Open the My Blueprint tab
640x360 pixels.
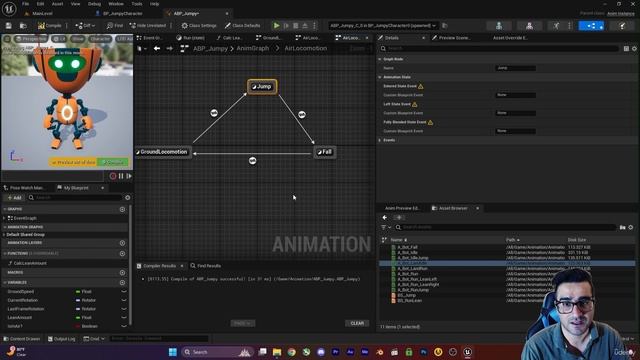76,188
